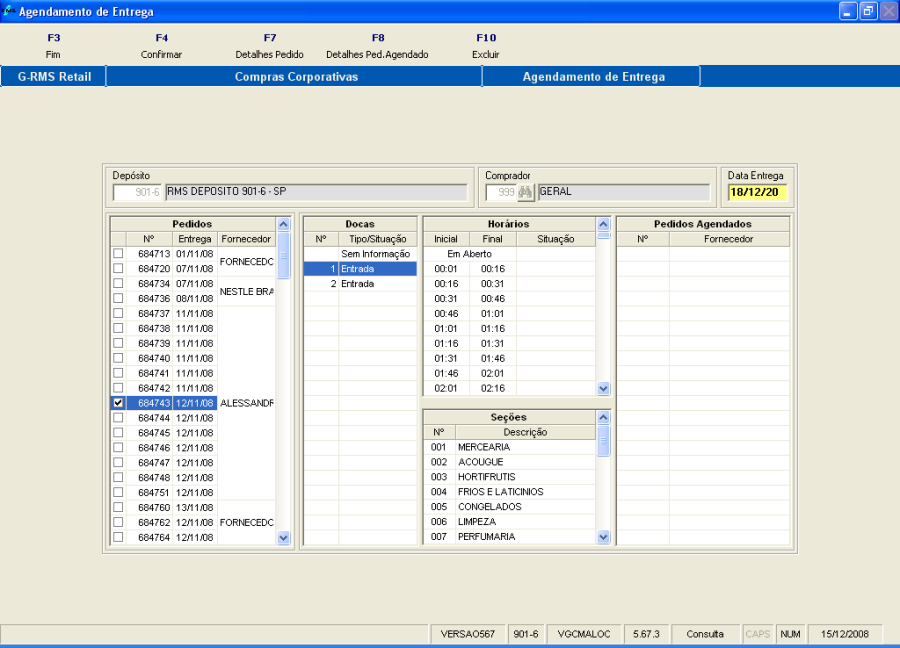Select the HORTIFRUTIS section row
900x648 pixels.
485,477
